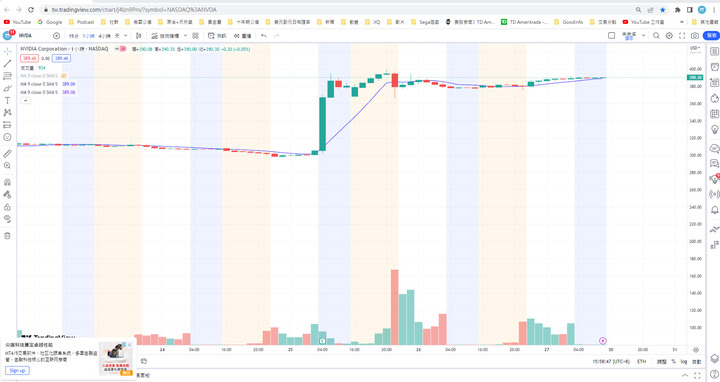Switch to the daily timeframe

(x=117, y=35)
